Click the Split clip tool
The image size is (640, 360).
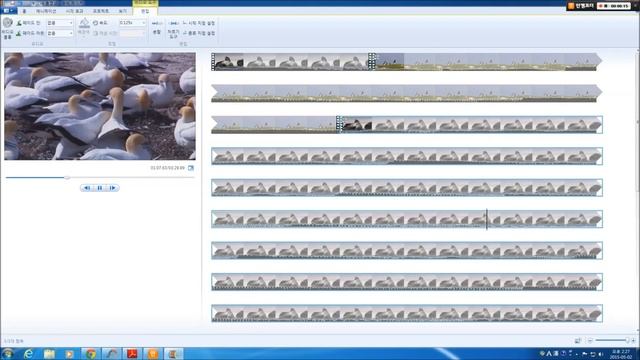157,27
